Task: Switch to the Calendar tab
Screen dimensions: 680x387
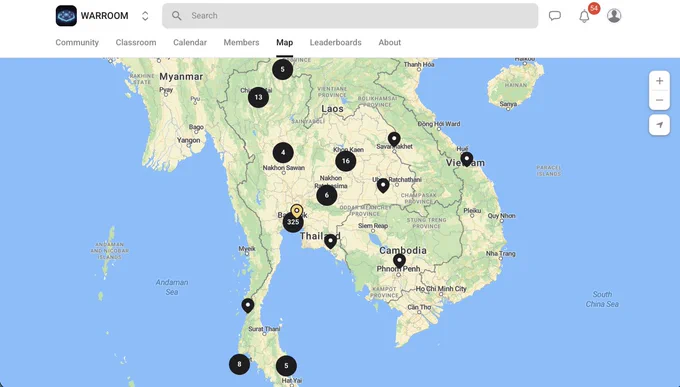Action: coord(190,43)
